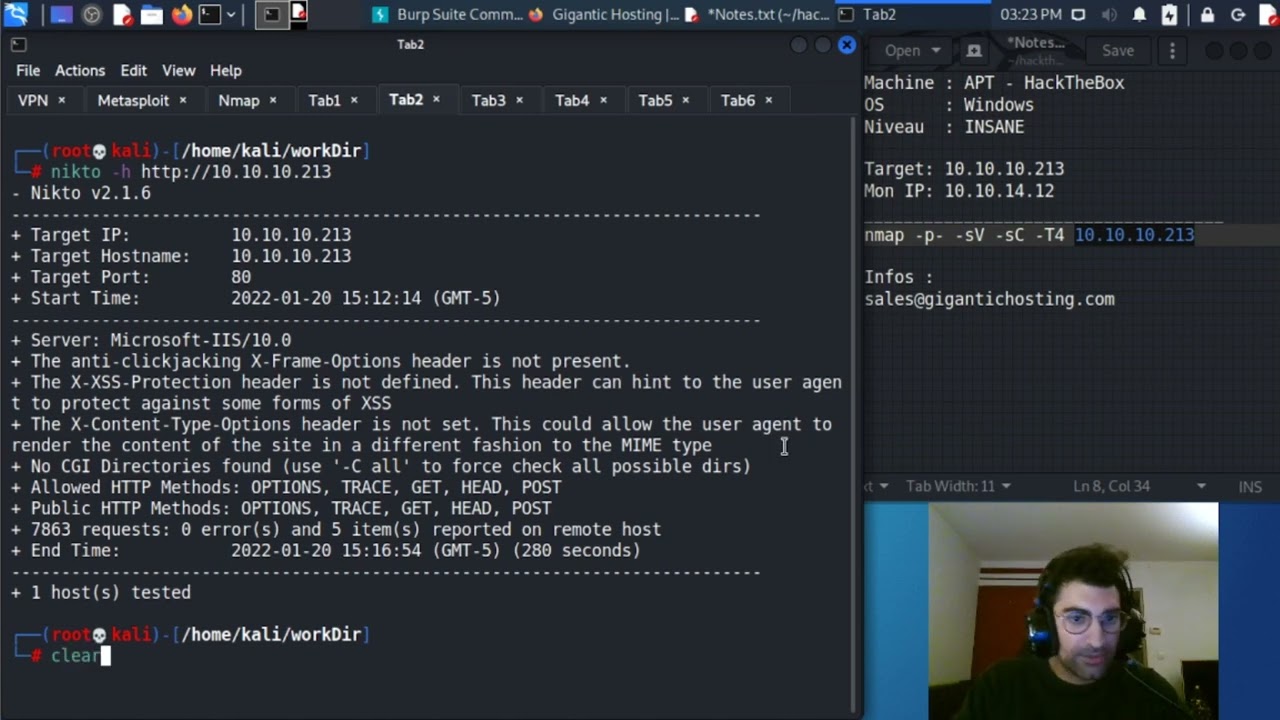Open the Tab Width: 11 dropdown
This screenshot has width=1280, height=720.
pyautogui.click(x=958, y=486)
